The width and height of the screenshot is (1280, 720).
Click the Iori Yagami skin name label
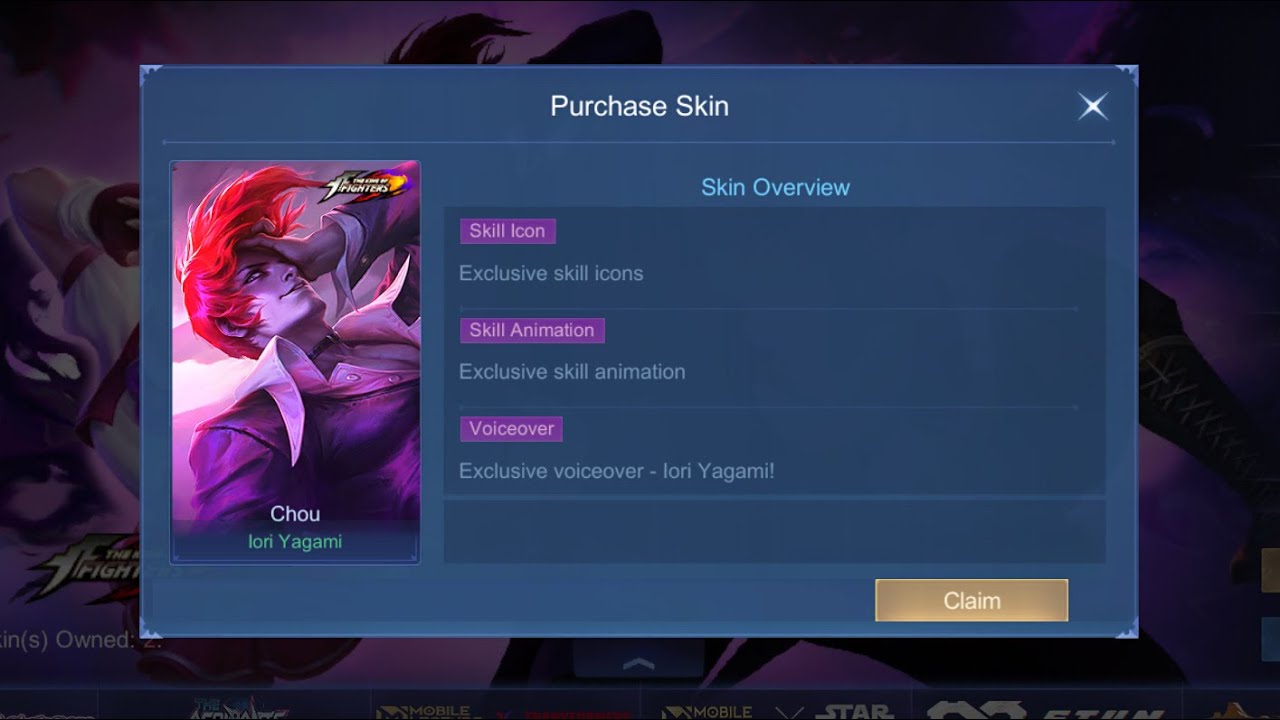click(x=295, y=541)
